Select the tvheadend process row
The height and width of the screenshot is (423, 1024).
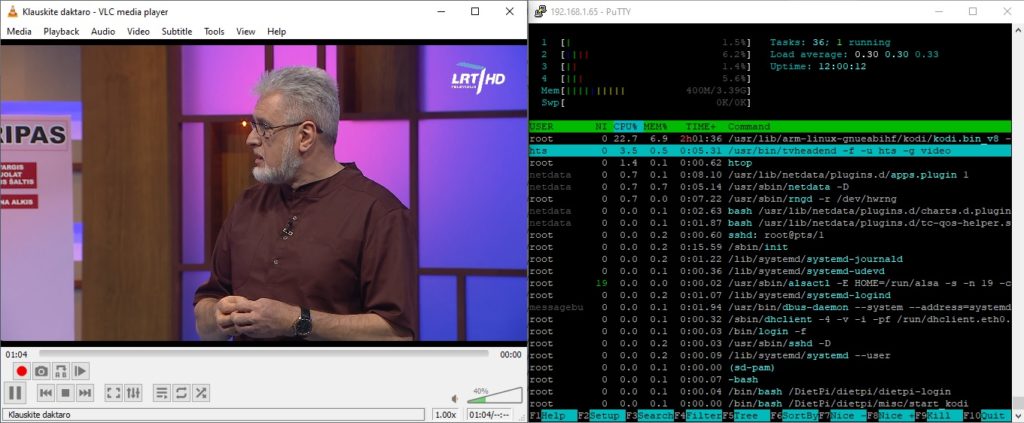click(771, 151)
